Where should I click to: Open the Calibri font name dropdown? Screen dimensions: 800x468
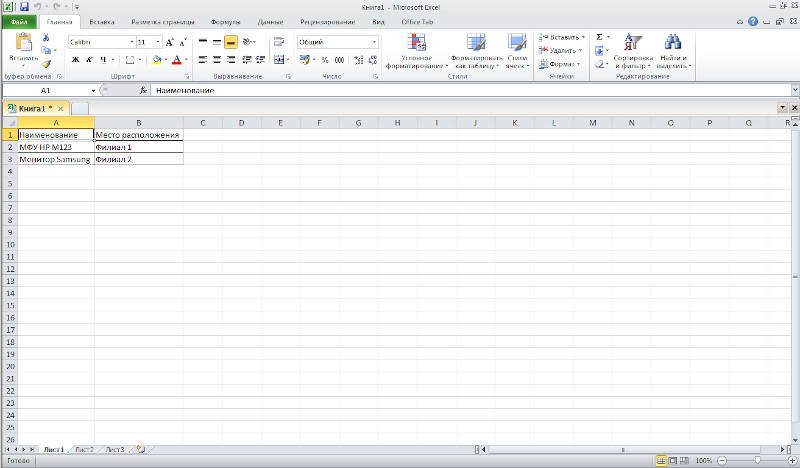point(132,42)
